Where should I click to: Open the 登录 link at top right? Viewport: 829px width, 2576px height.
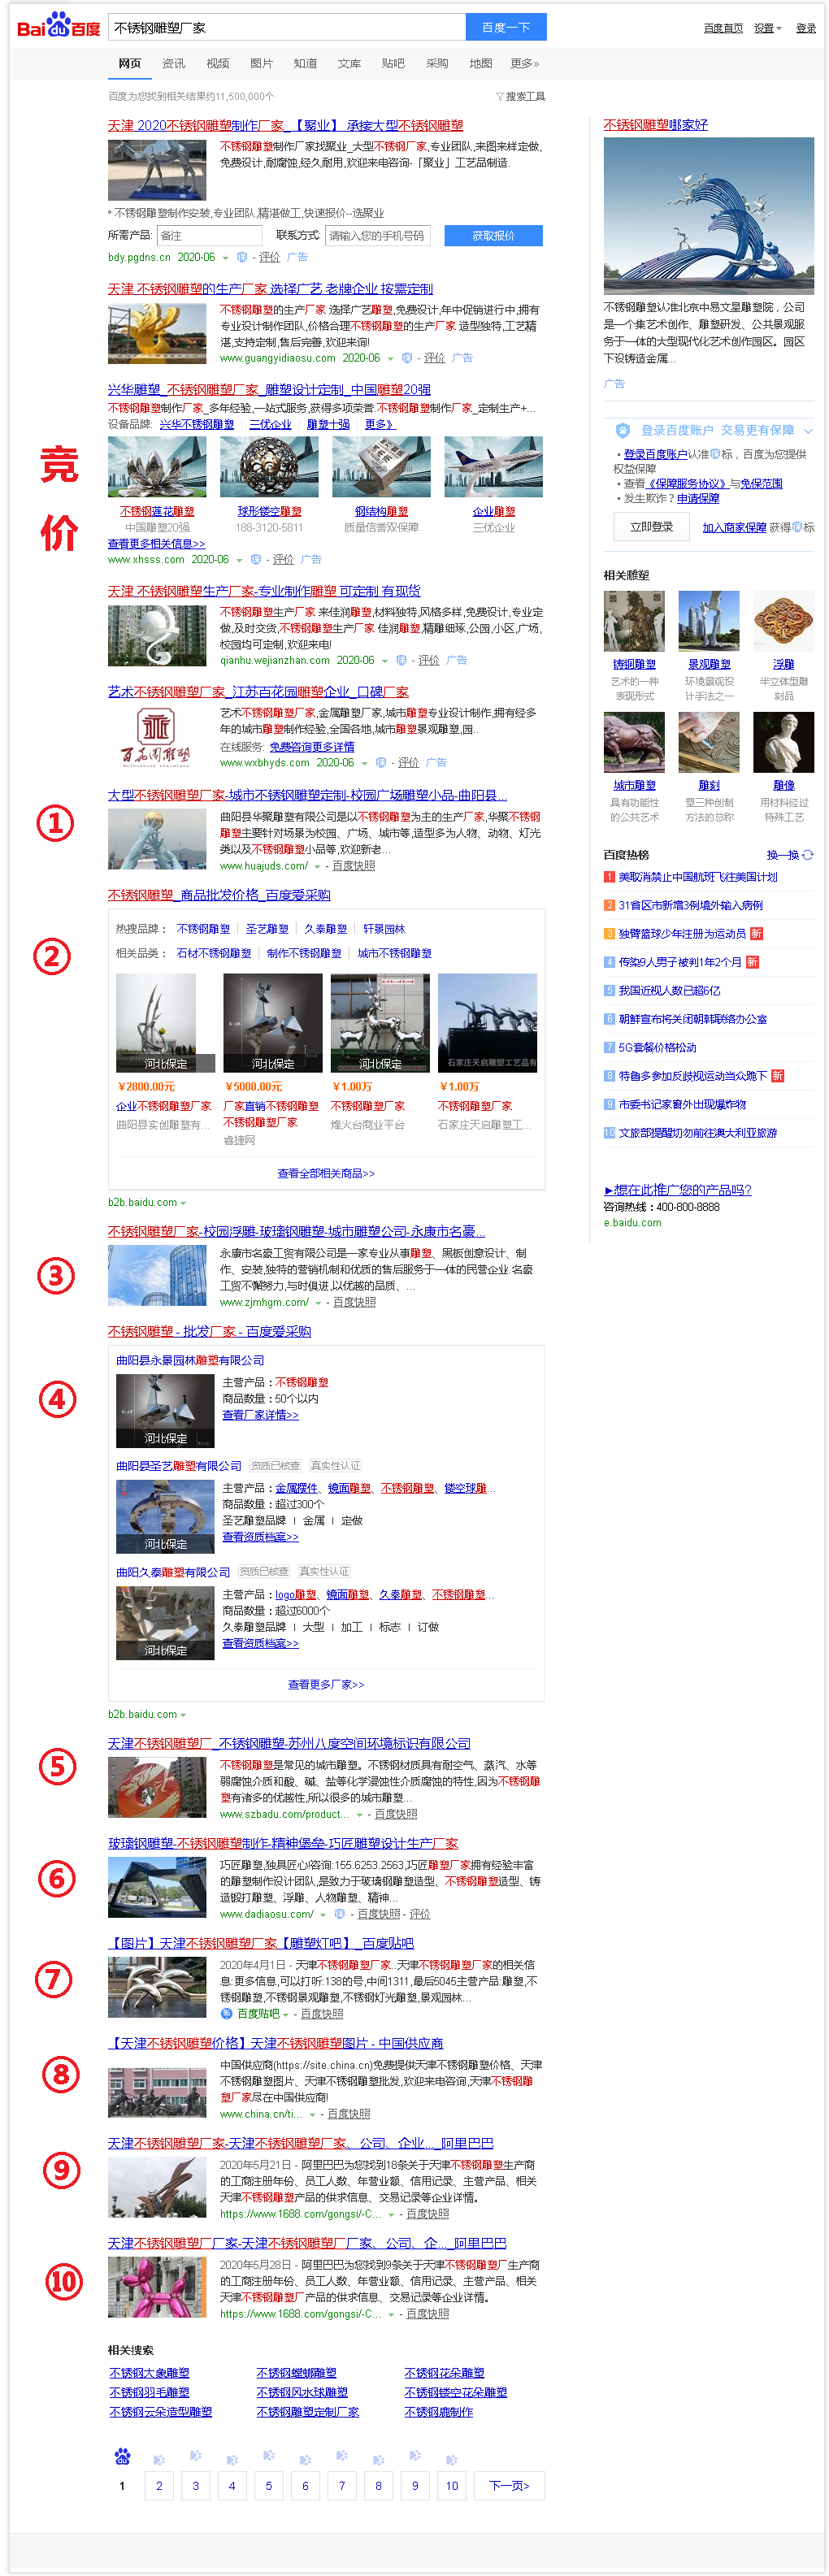(806, 28)
